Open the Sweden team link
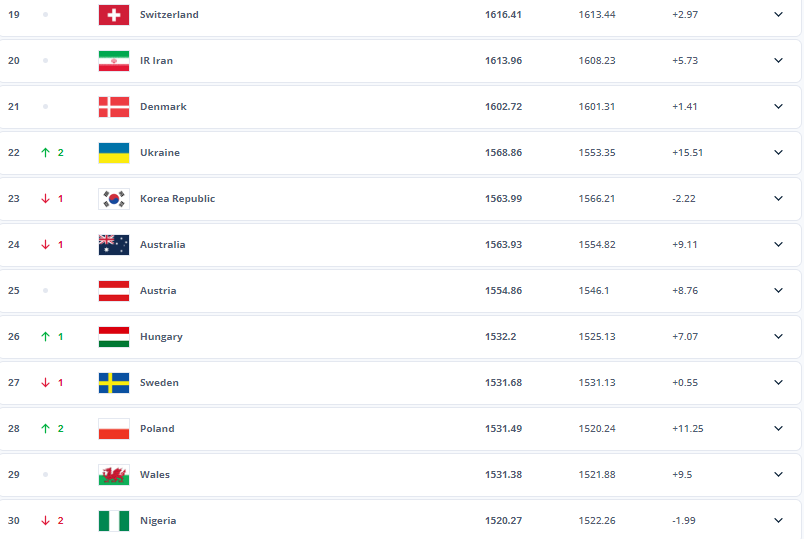 pyautogui.click(x=159, y=383)
